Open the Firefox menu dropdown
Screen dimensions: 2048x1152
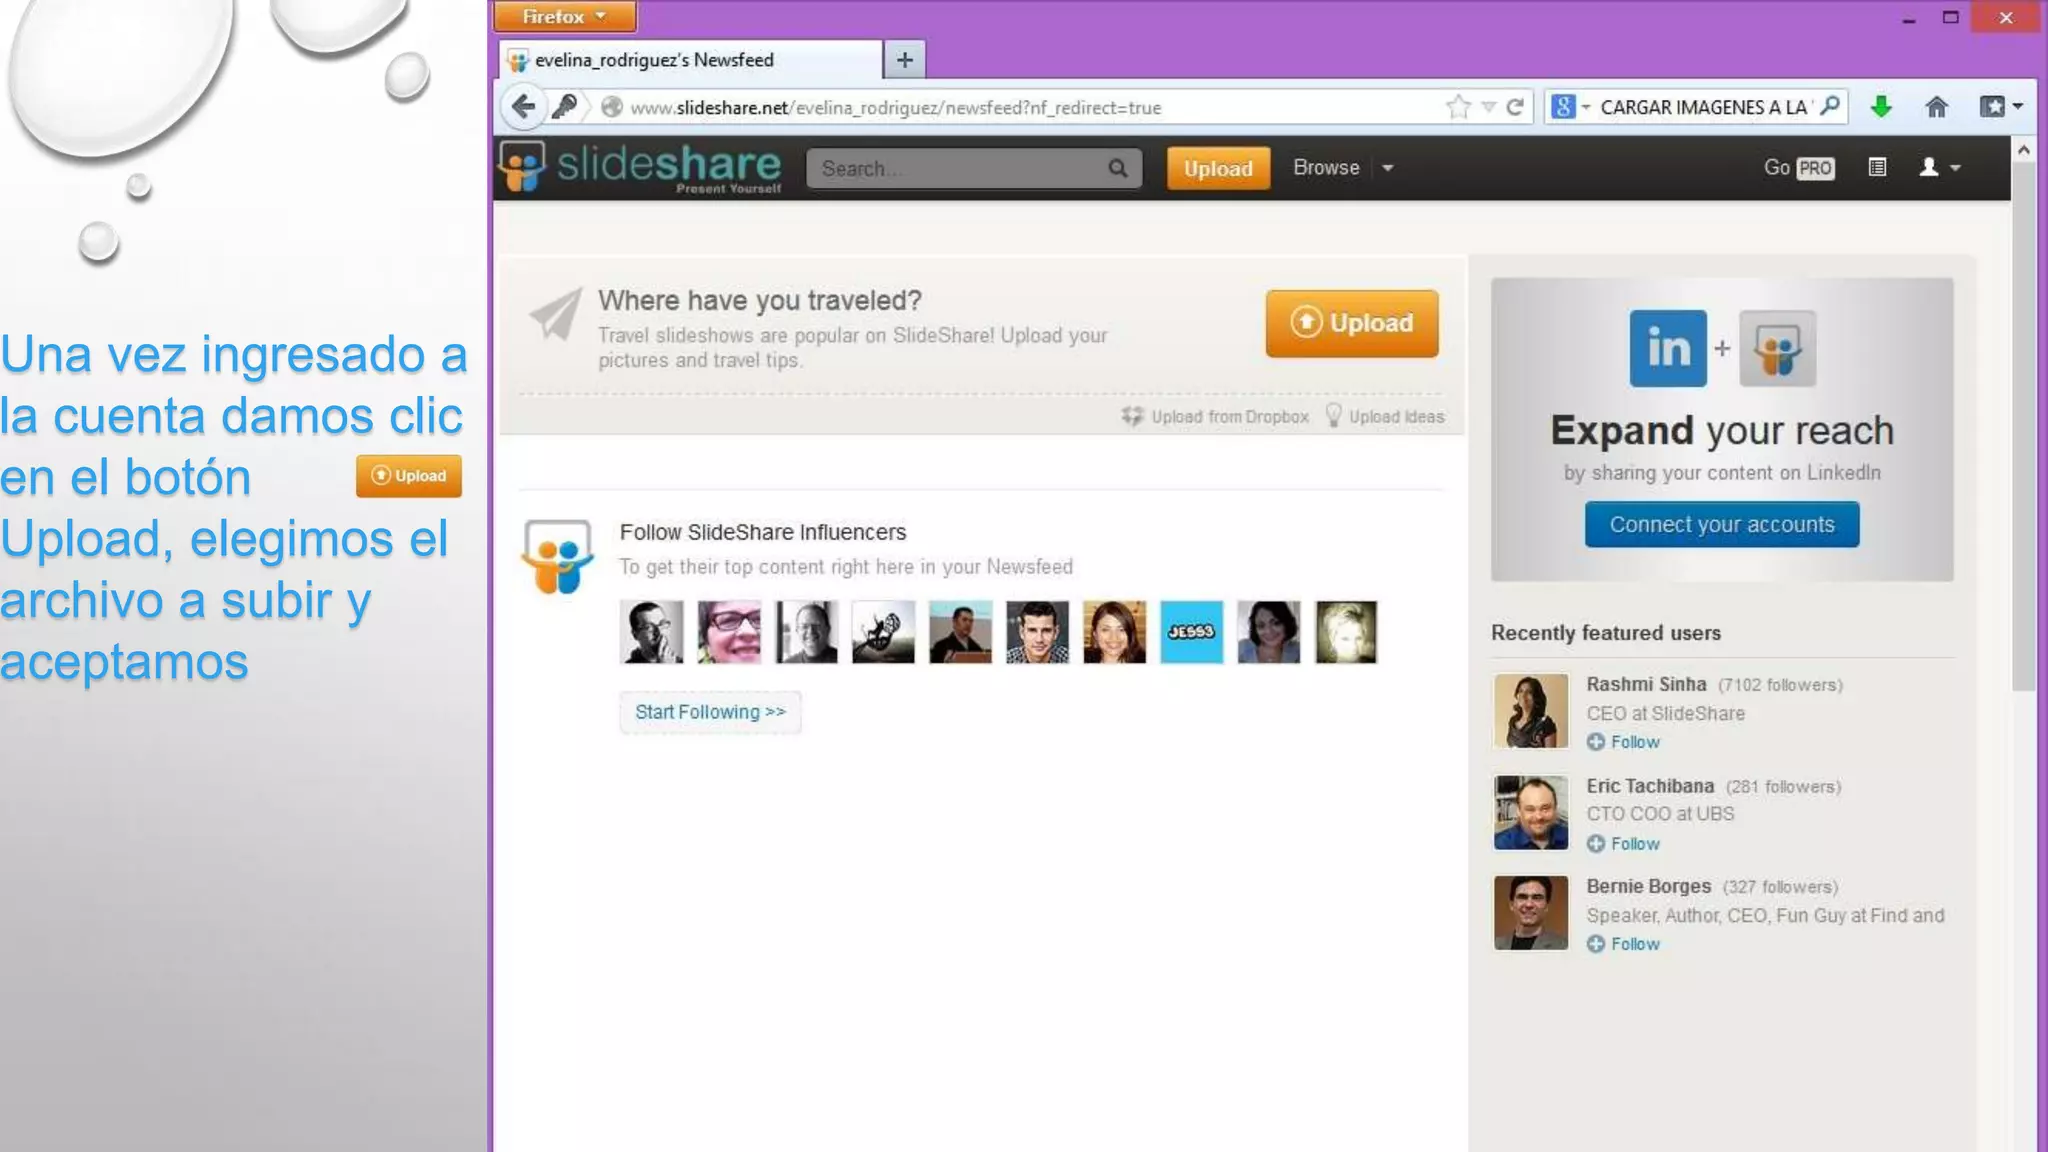[x=565, y=16]
